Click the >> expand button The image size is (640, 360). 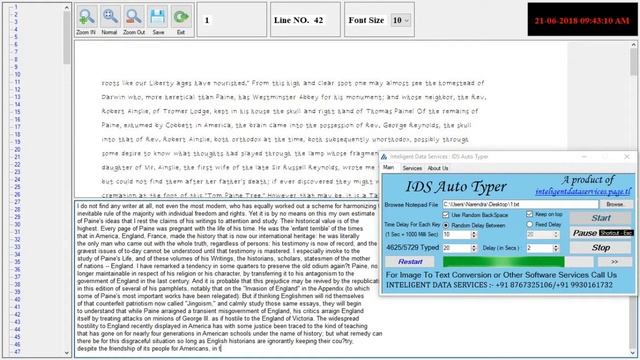pos(615,262)
